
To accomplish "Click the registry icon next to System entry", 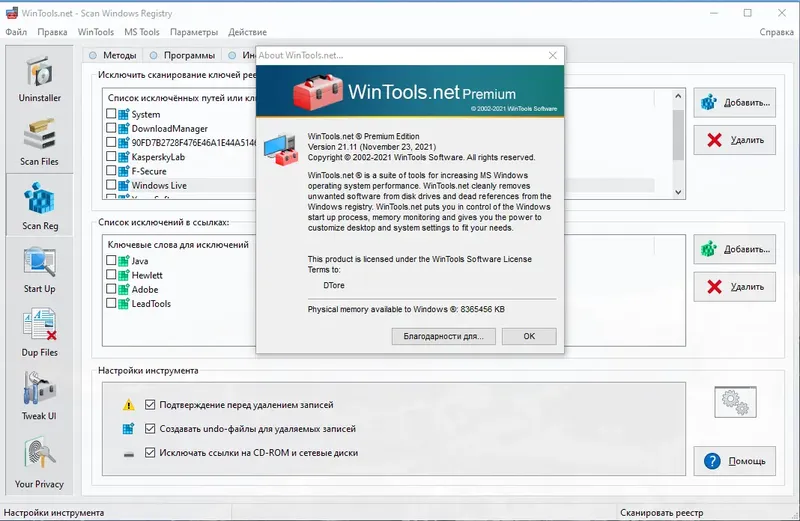I will click(x=123, y=114).
